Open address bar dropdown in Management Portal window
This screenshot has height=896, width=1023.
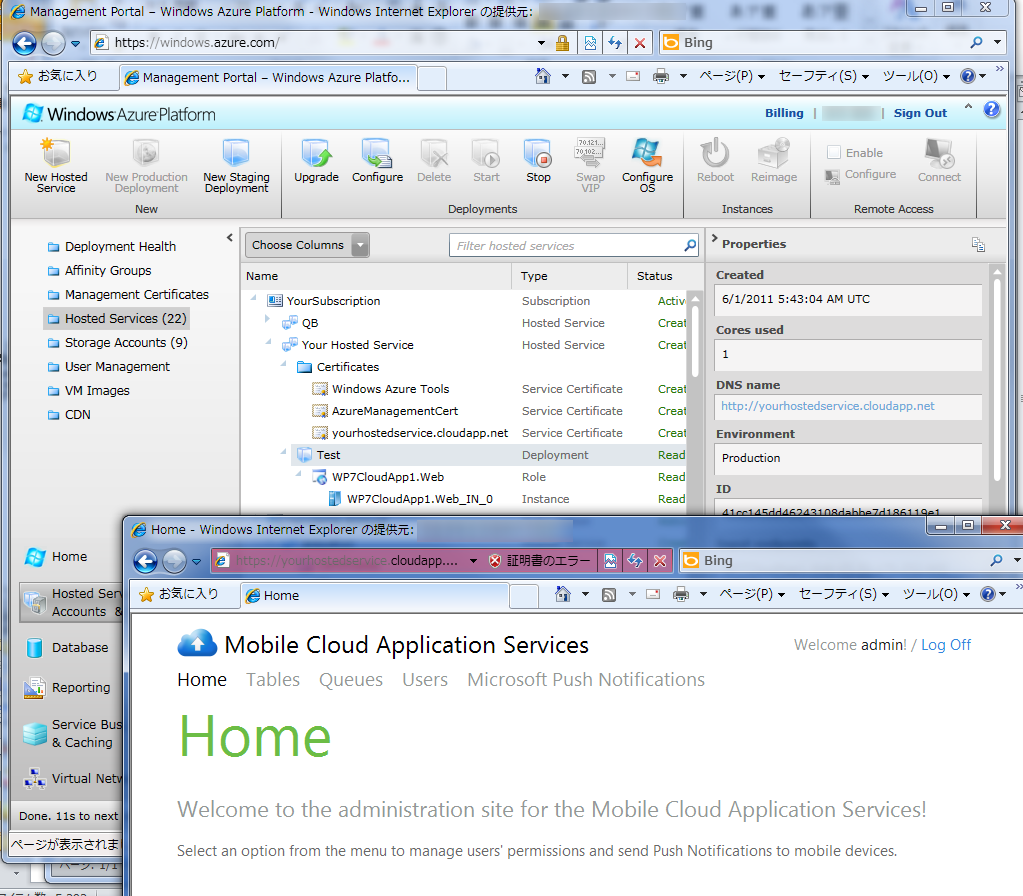click(x=541, y=43)
